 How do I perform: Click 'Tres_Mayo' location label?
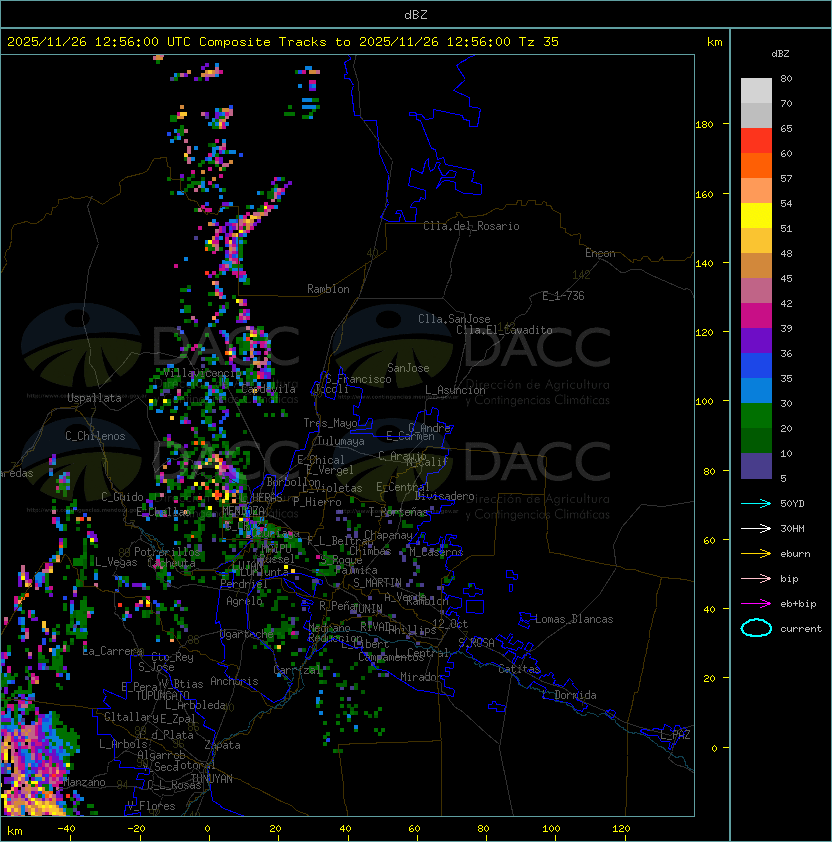point(330,423)
